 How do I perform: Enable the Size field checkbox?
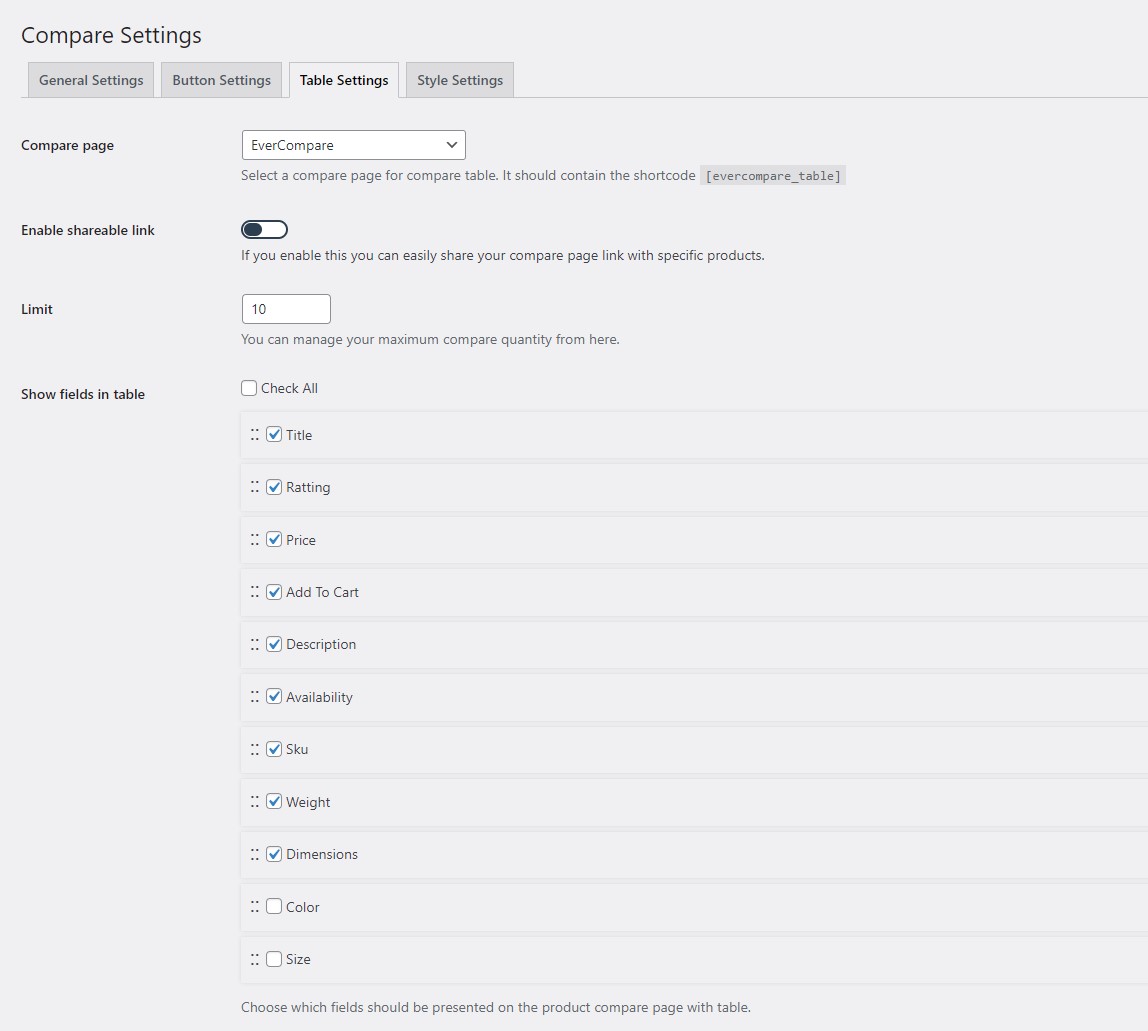pos(274,959)
